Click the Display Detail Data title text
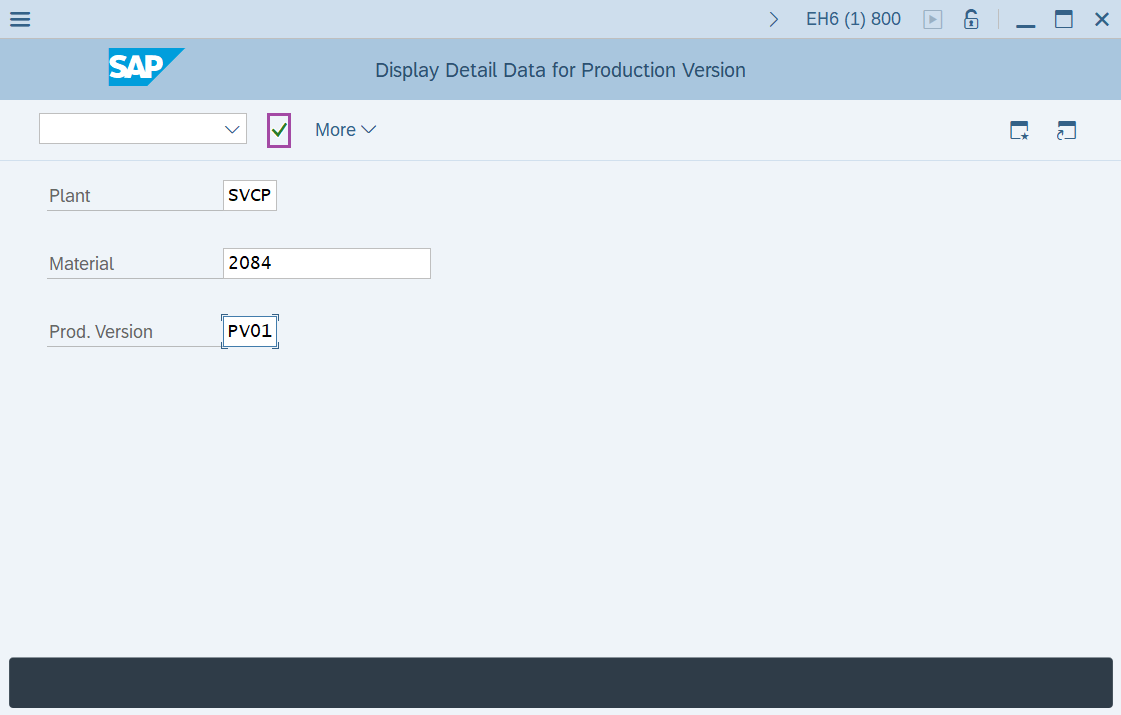The height and width of the screenshot is (715, 1121). [x=560, y=70]
